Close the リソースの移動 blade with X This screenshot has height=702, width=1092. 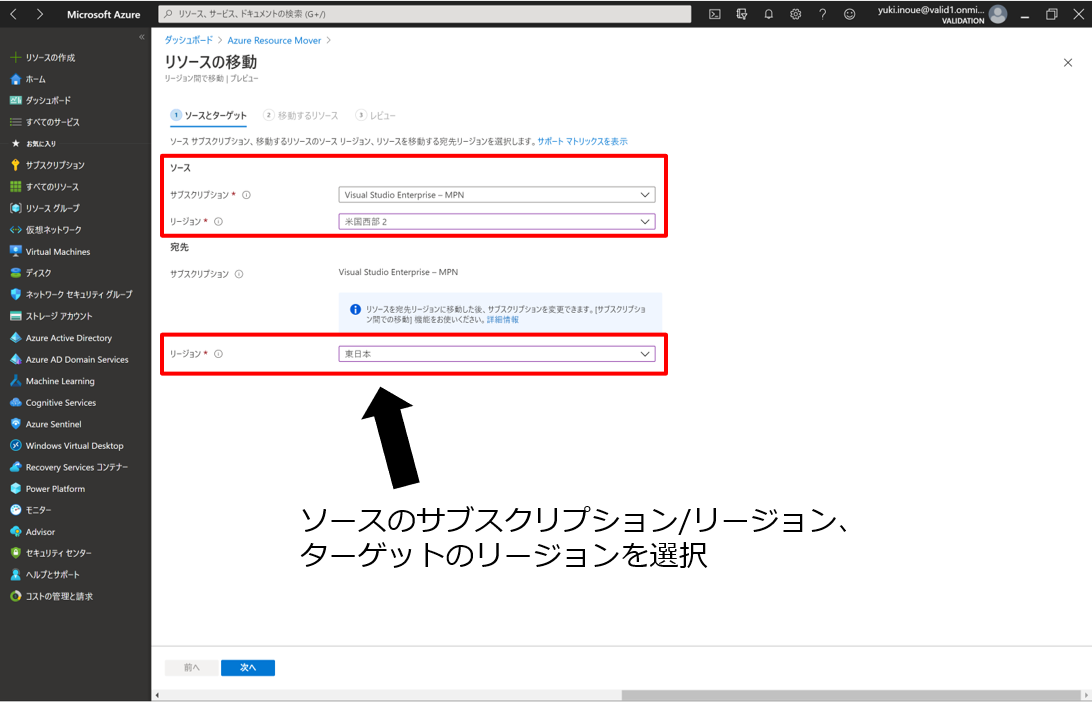(x=1068, y=63)
